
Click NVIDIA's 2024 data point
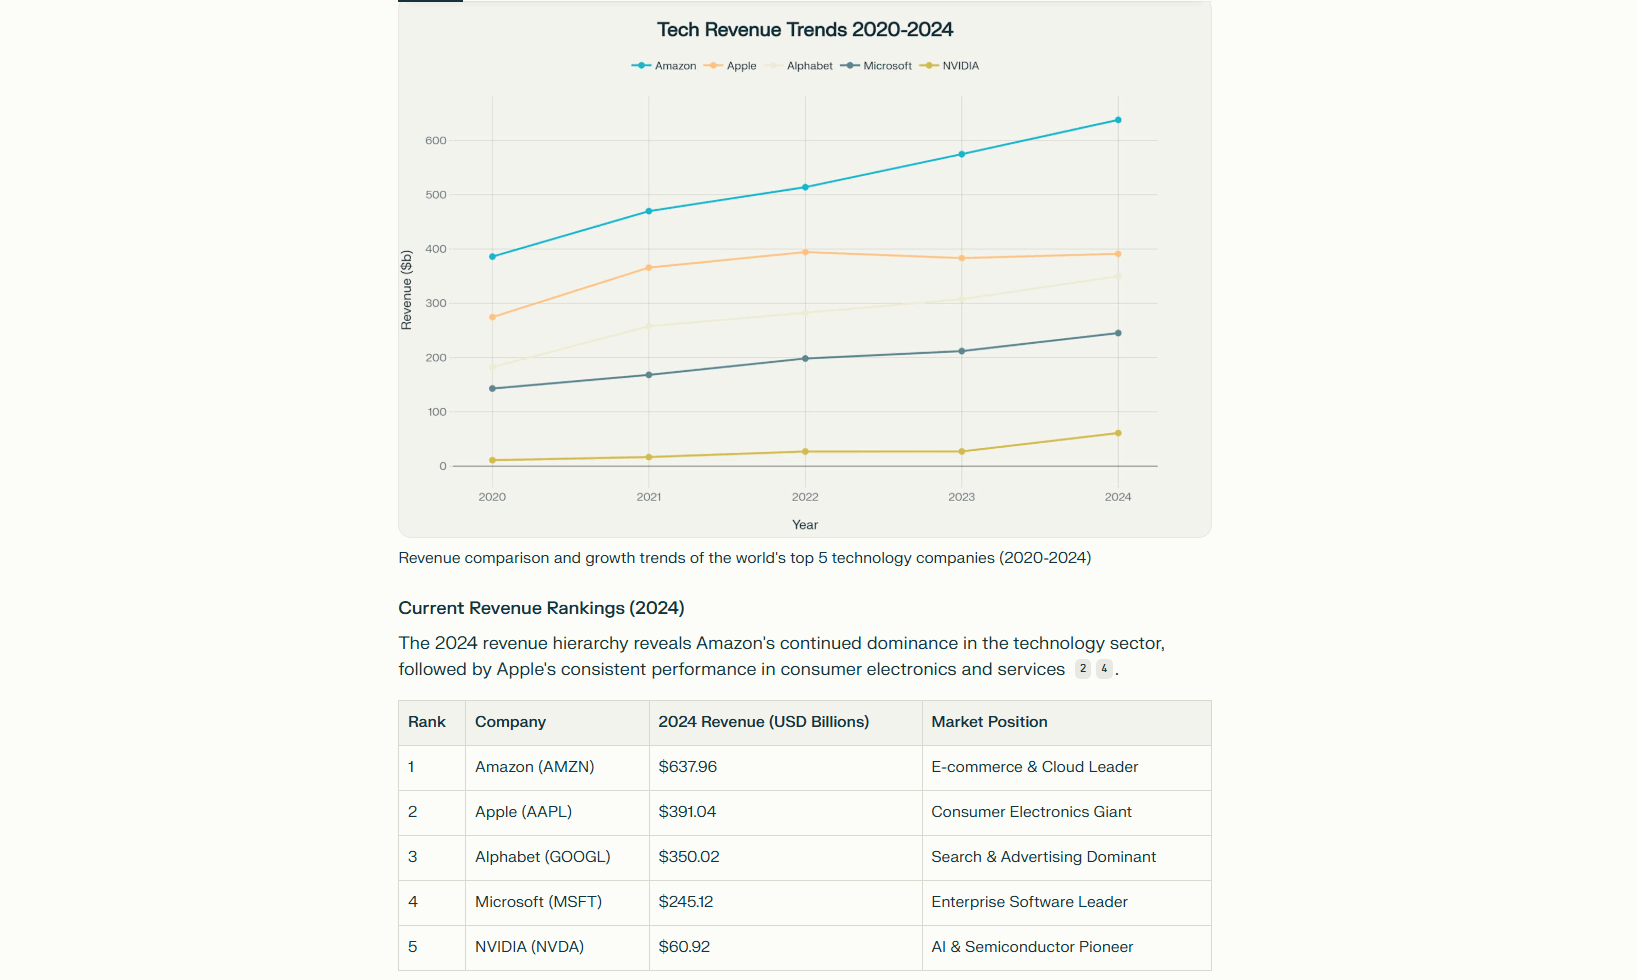(1118, 433)
